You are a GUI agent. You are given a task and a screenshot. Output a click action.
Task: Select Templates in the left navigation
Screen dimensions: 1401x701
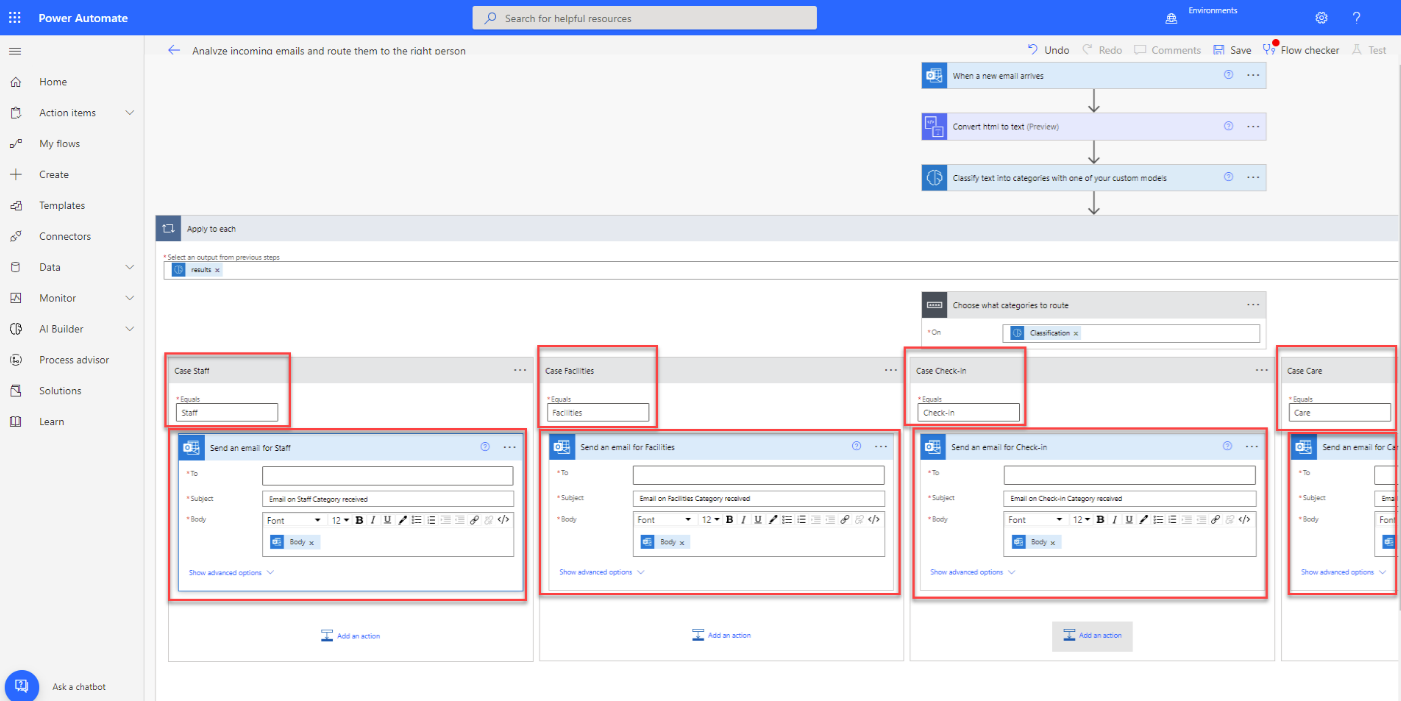pos(61,205)
